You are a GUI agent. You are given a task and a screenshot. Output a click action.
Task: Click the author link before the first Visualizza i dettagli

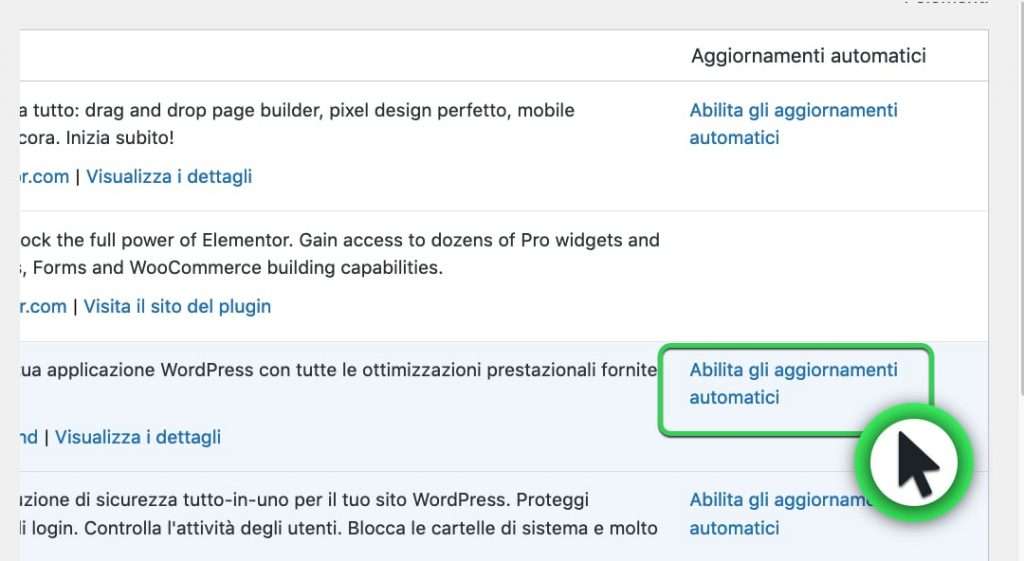[44, 177]
